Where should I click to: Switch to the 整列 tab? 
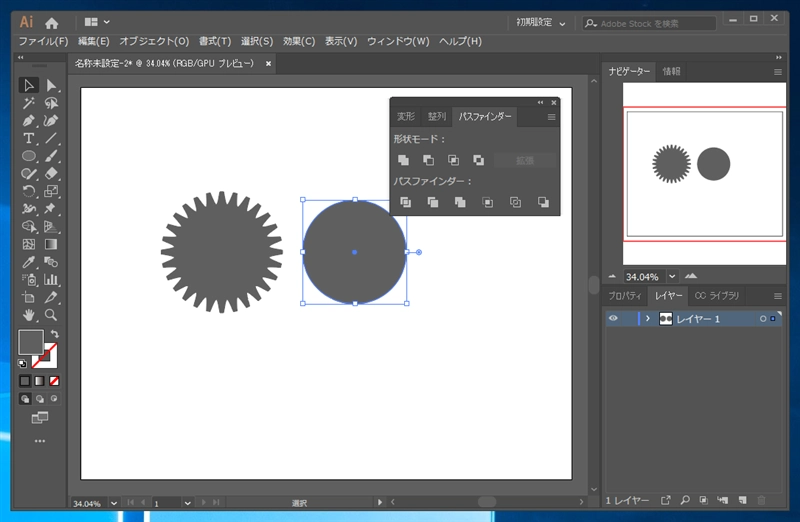437,117
